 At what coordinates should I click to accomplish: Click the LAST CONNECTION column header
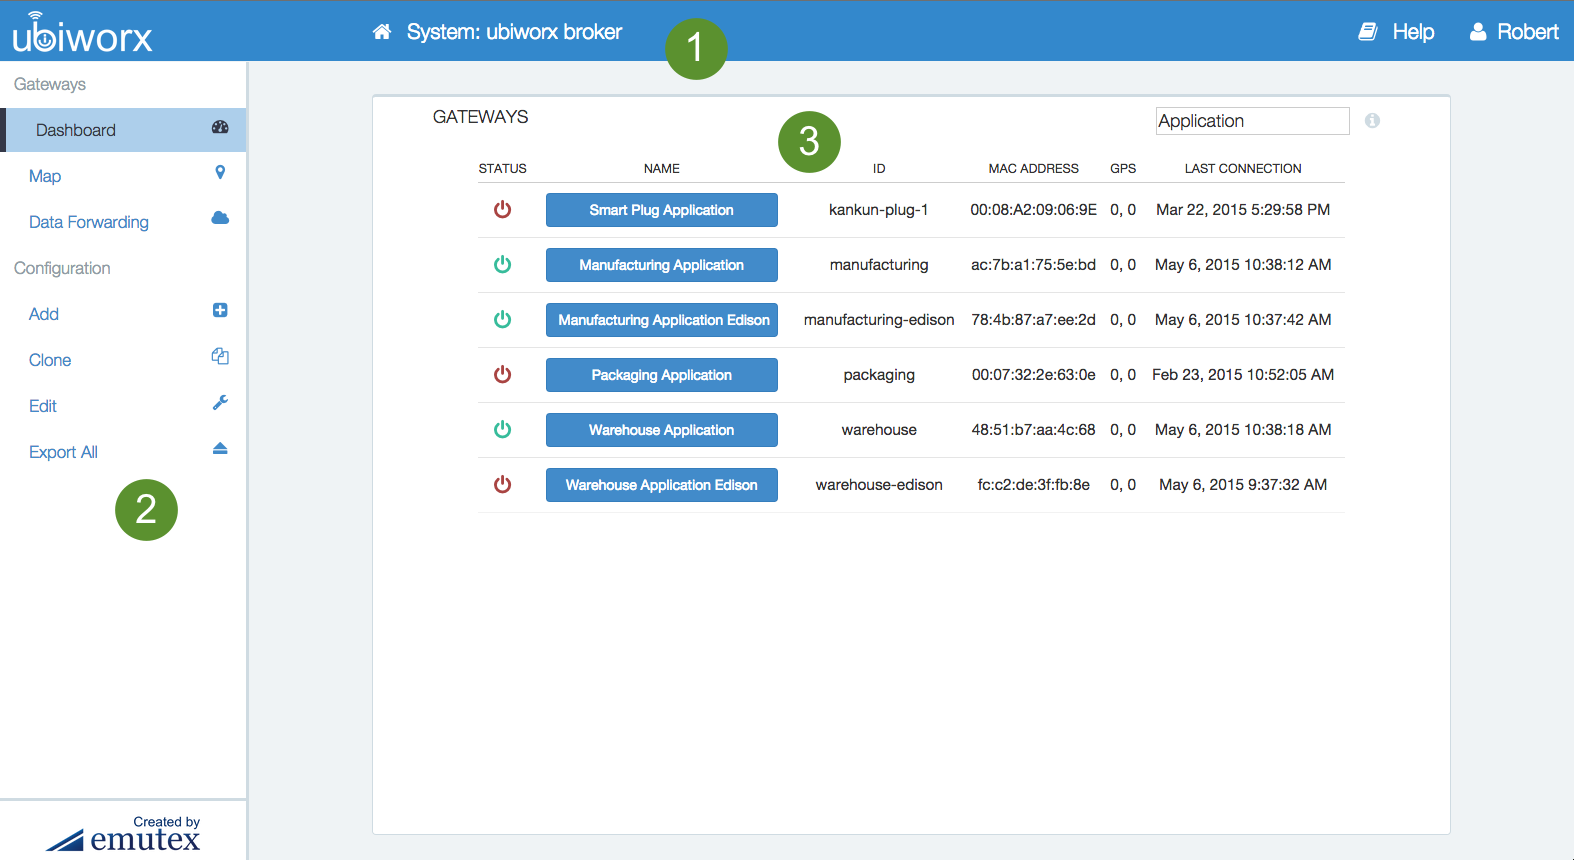(1243, 168)
